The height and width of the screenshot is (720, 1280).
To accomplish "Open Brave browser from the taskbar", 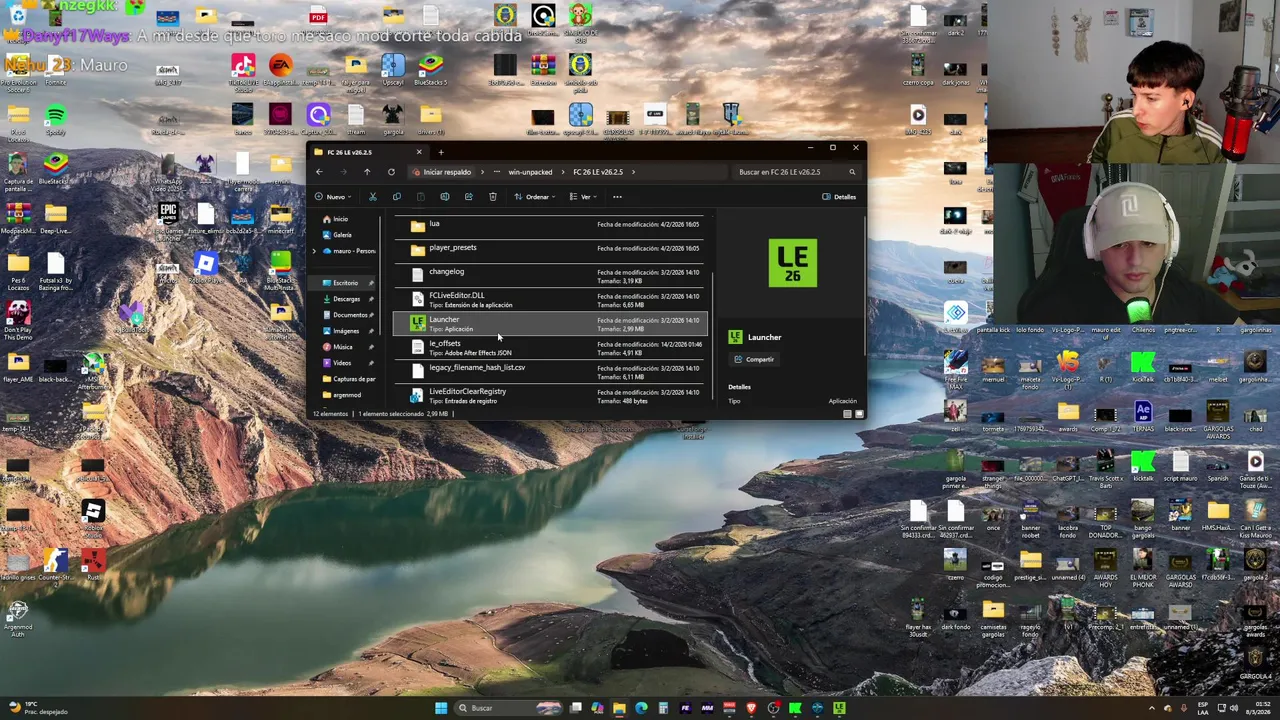I will click(751, 708).
